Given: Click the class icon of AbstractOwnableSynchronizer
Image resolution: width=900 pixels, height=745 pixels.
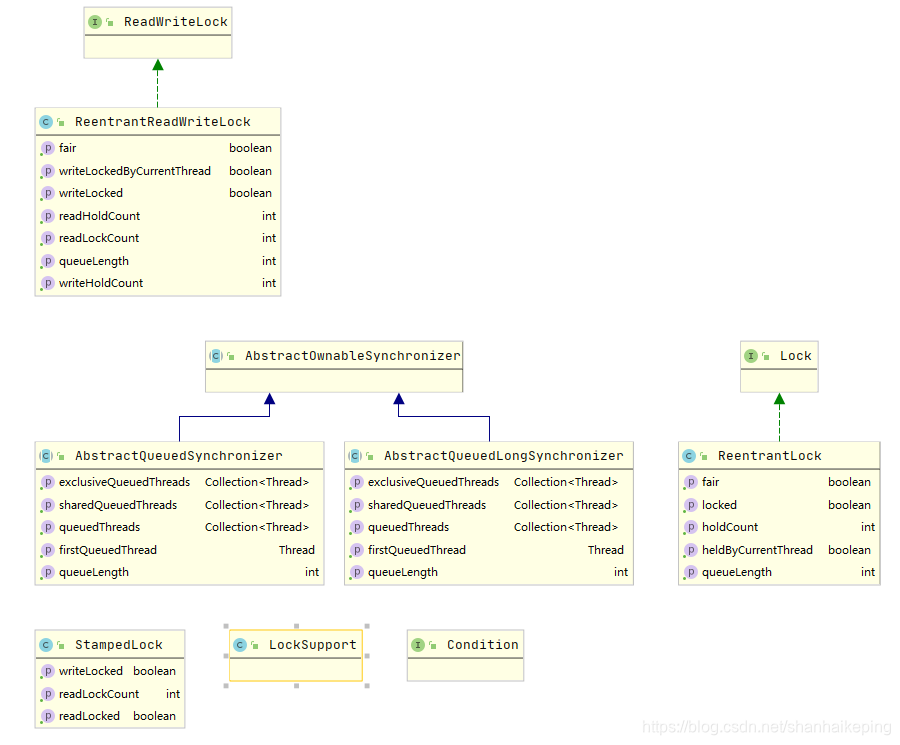Looking at the screenshot, I should point(214,355).
